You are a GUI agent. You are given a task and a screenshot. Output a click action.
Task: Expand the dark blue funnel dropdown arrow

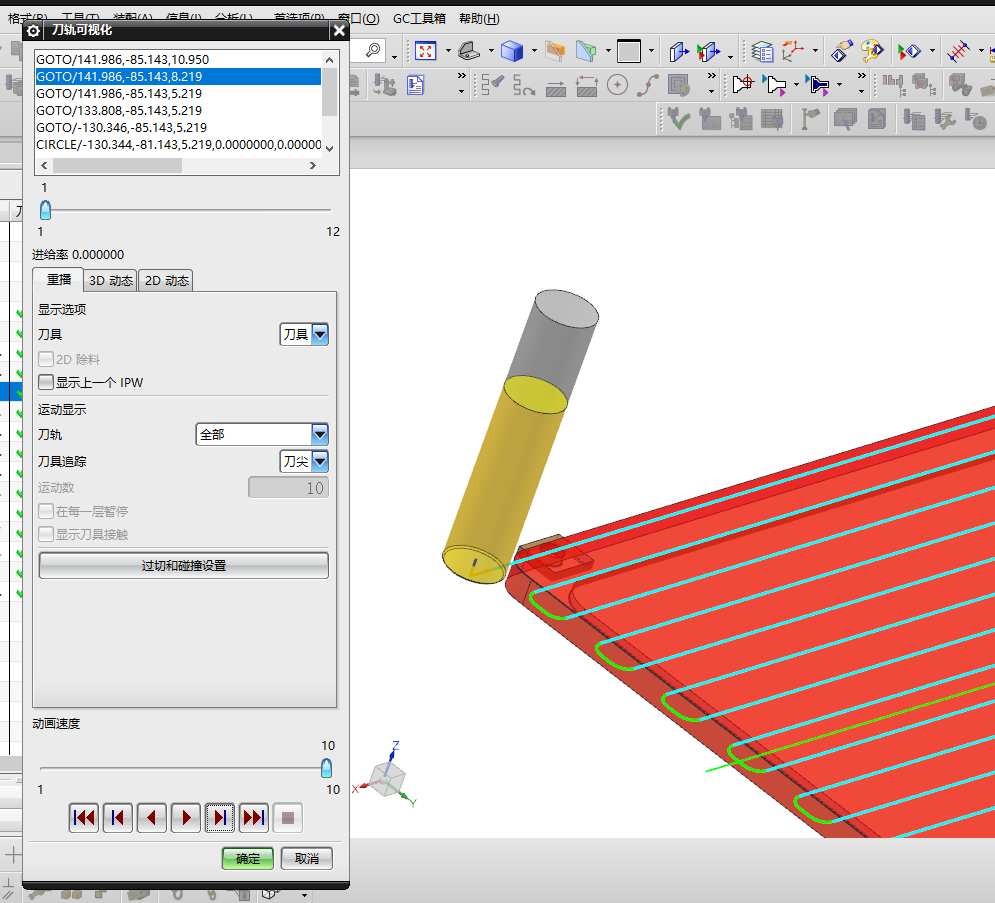click(839, 84)
